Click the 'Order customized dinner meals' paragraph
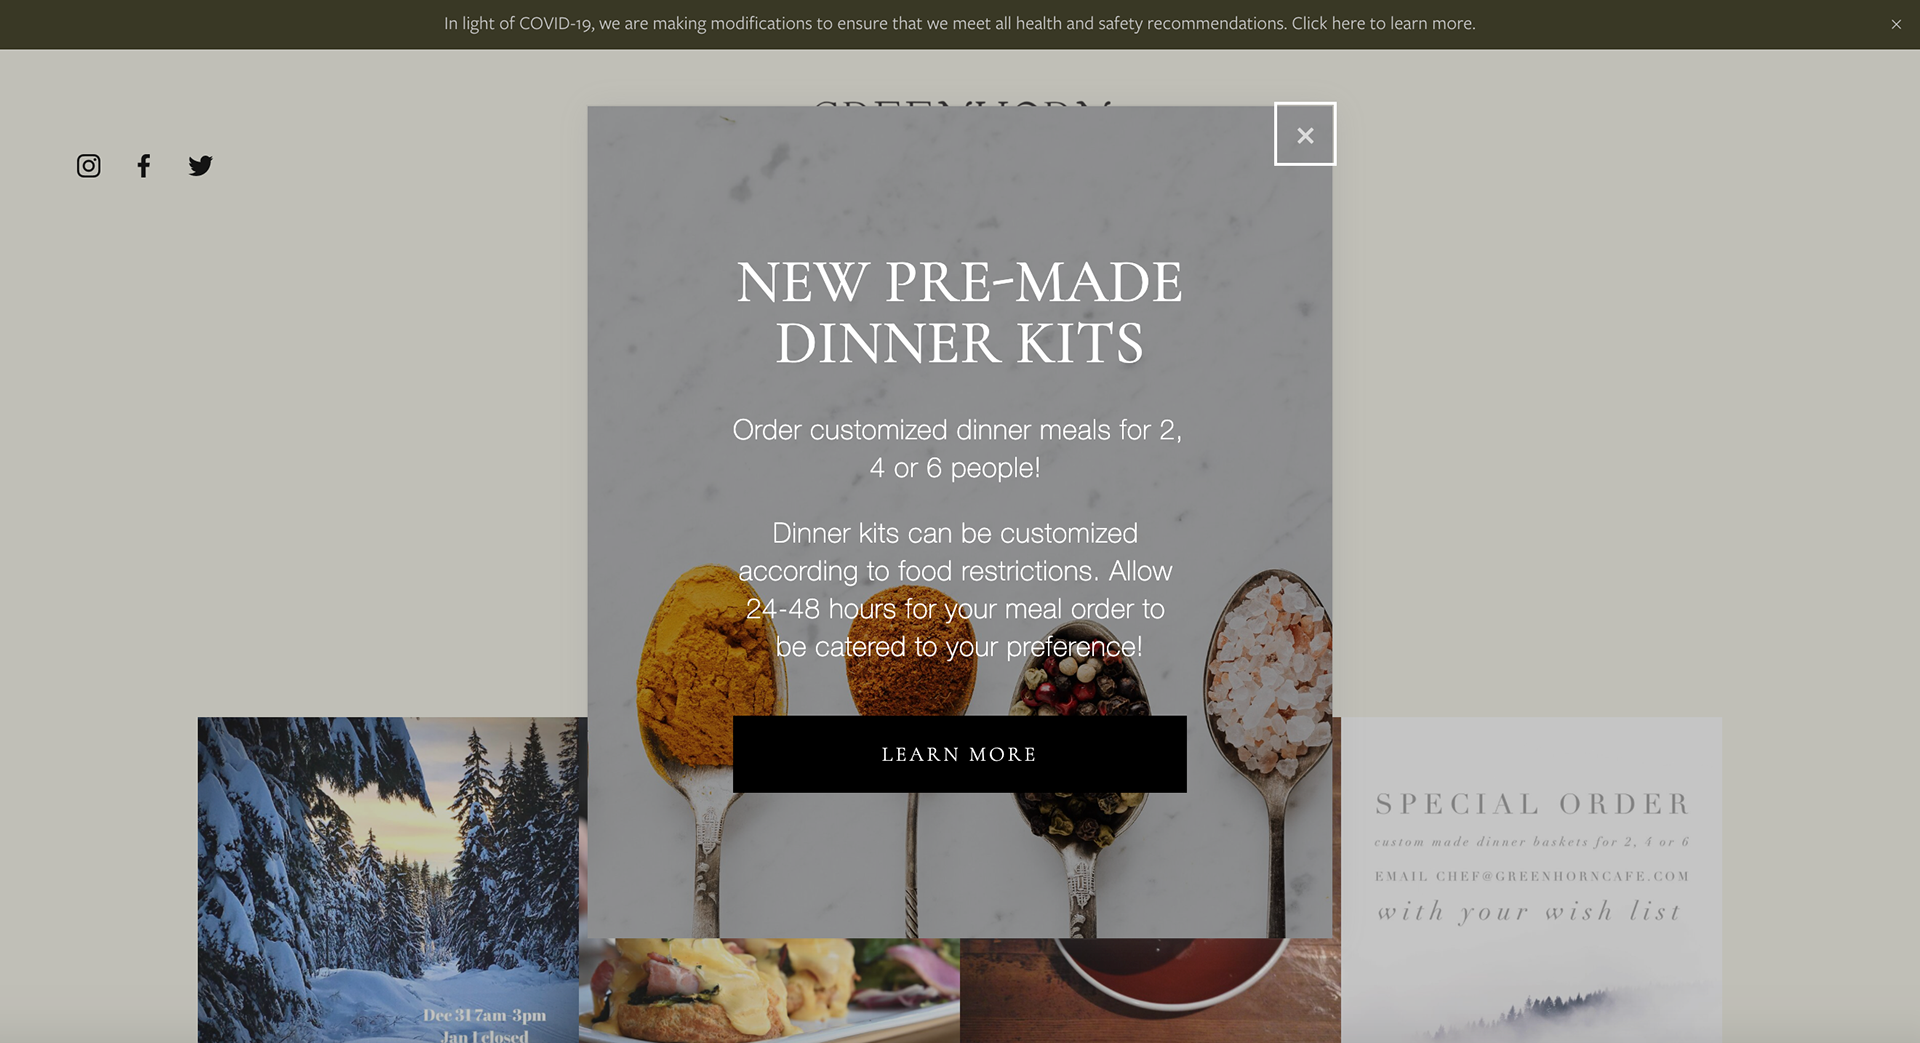 click(x=957, y=448)
